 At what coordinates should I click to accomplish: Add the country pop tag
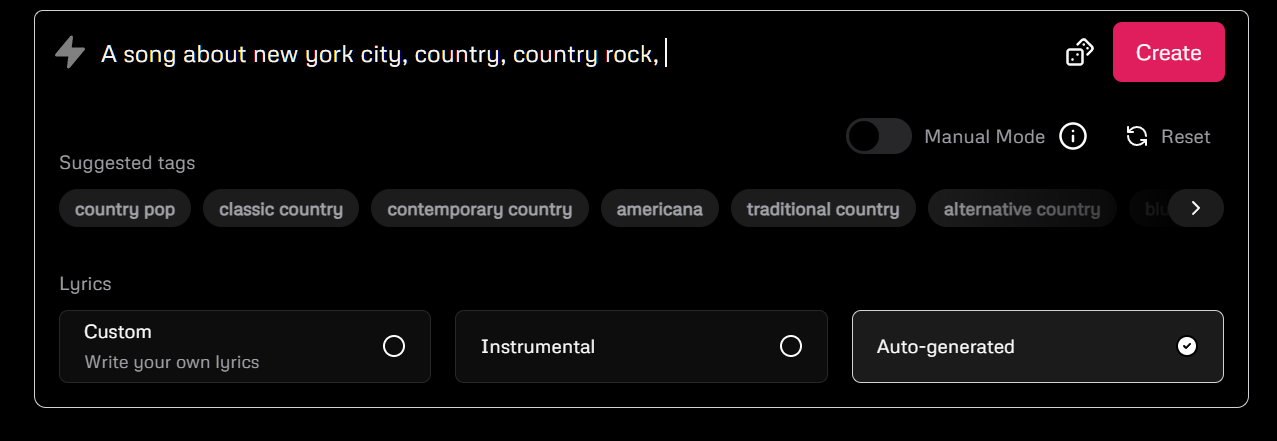125,209
